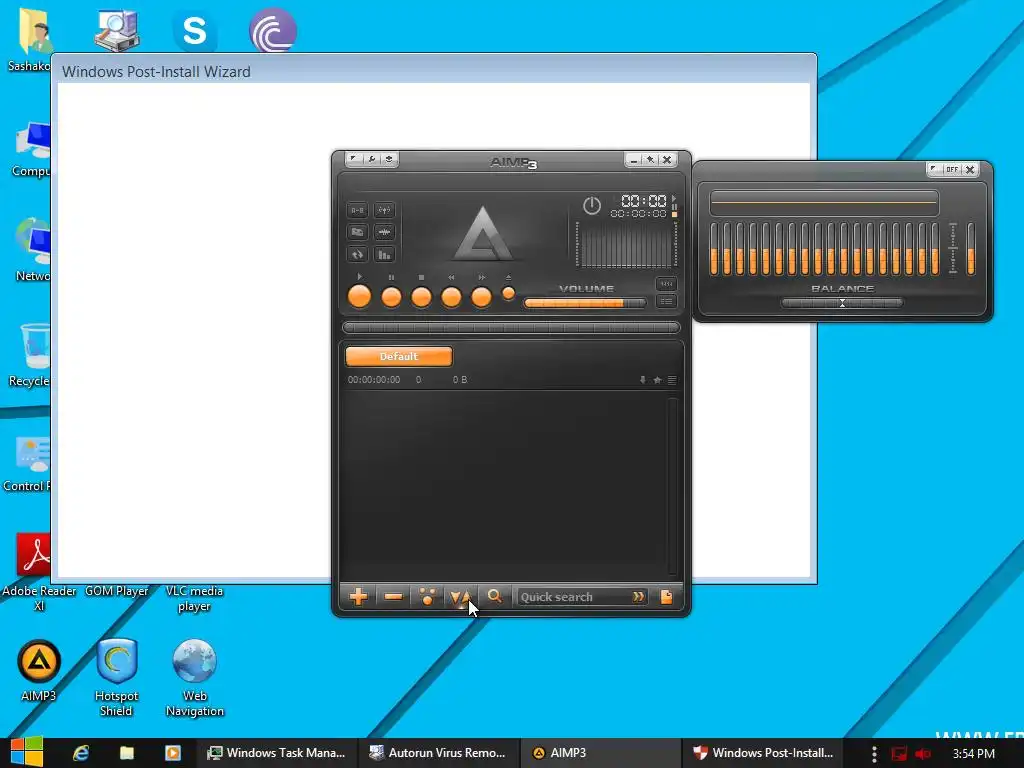This screenshot has height=768, width=1024.
Task: Open the playlist sort arrows button
Action: tap(460, 596)
